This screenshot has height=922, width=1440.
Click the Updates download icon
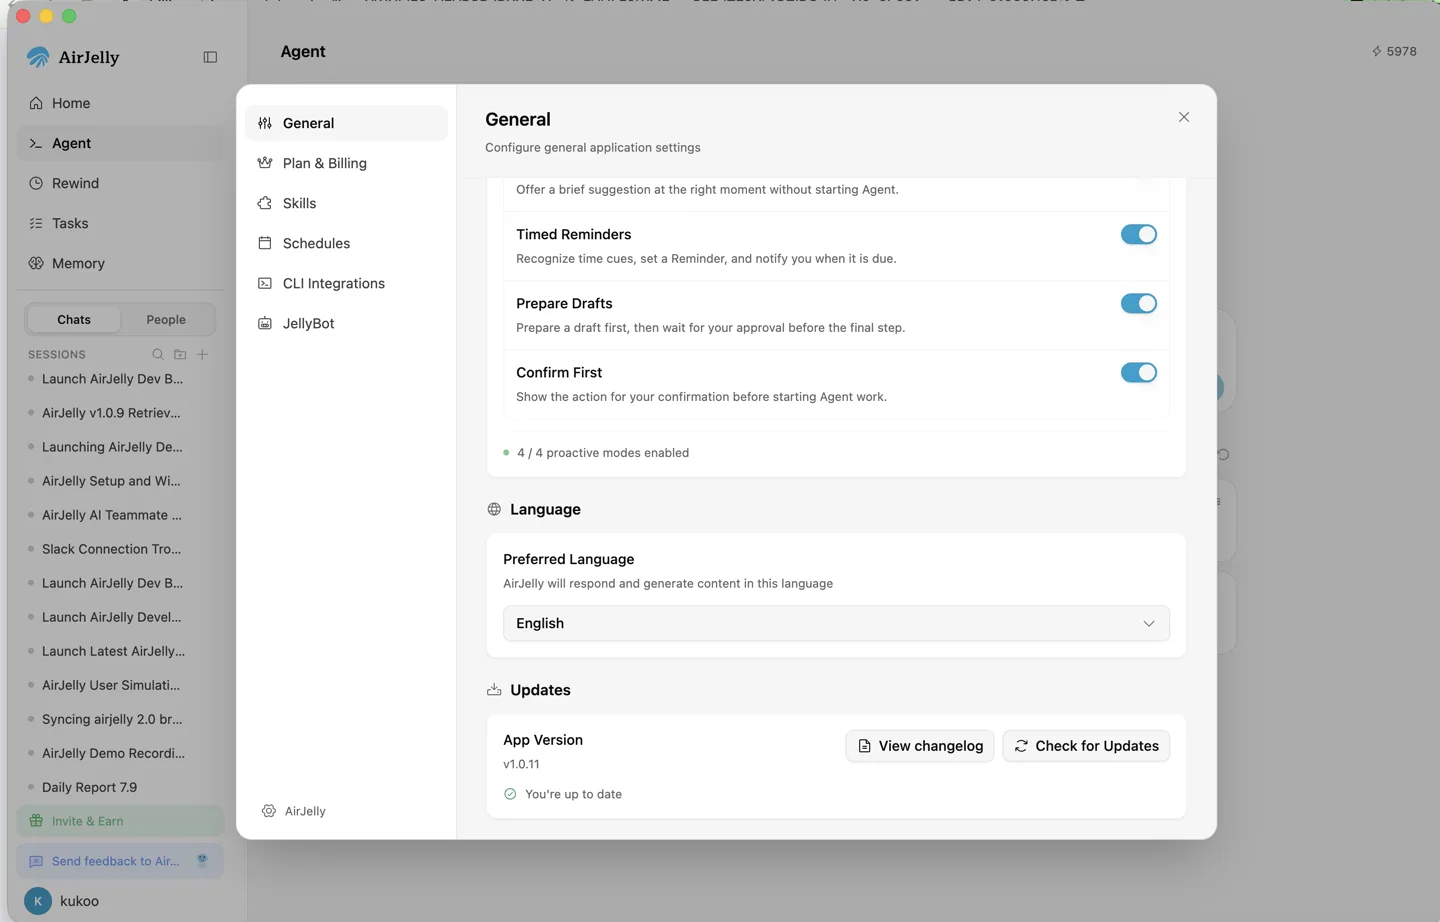[x=494, y=690]
